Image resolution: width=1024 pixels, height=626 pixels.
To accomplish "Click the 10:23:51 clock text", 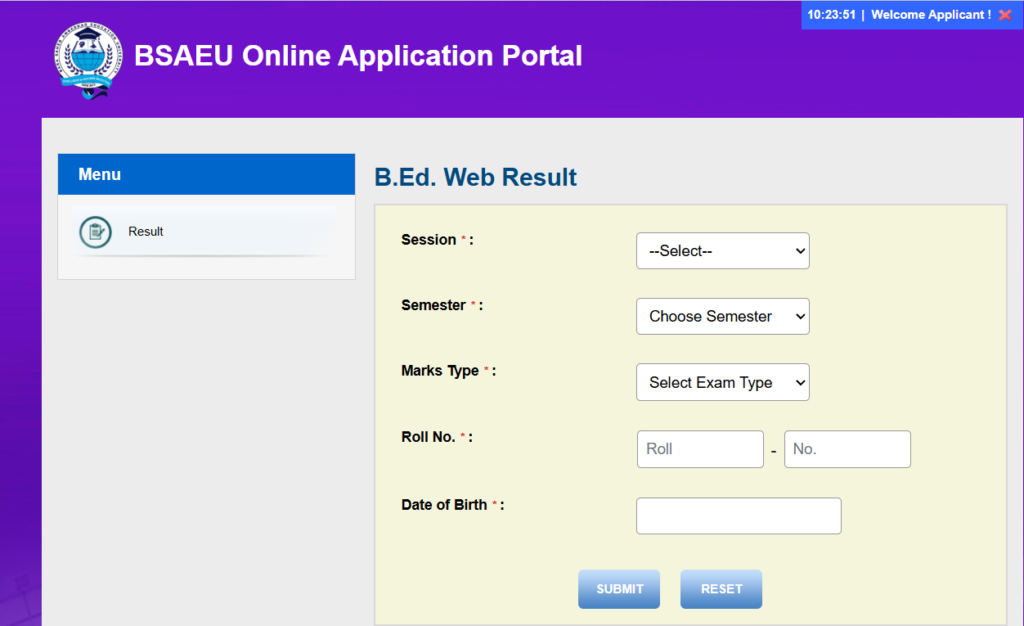I will [831, 14].
